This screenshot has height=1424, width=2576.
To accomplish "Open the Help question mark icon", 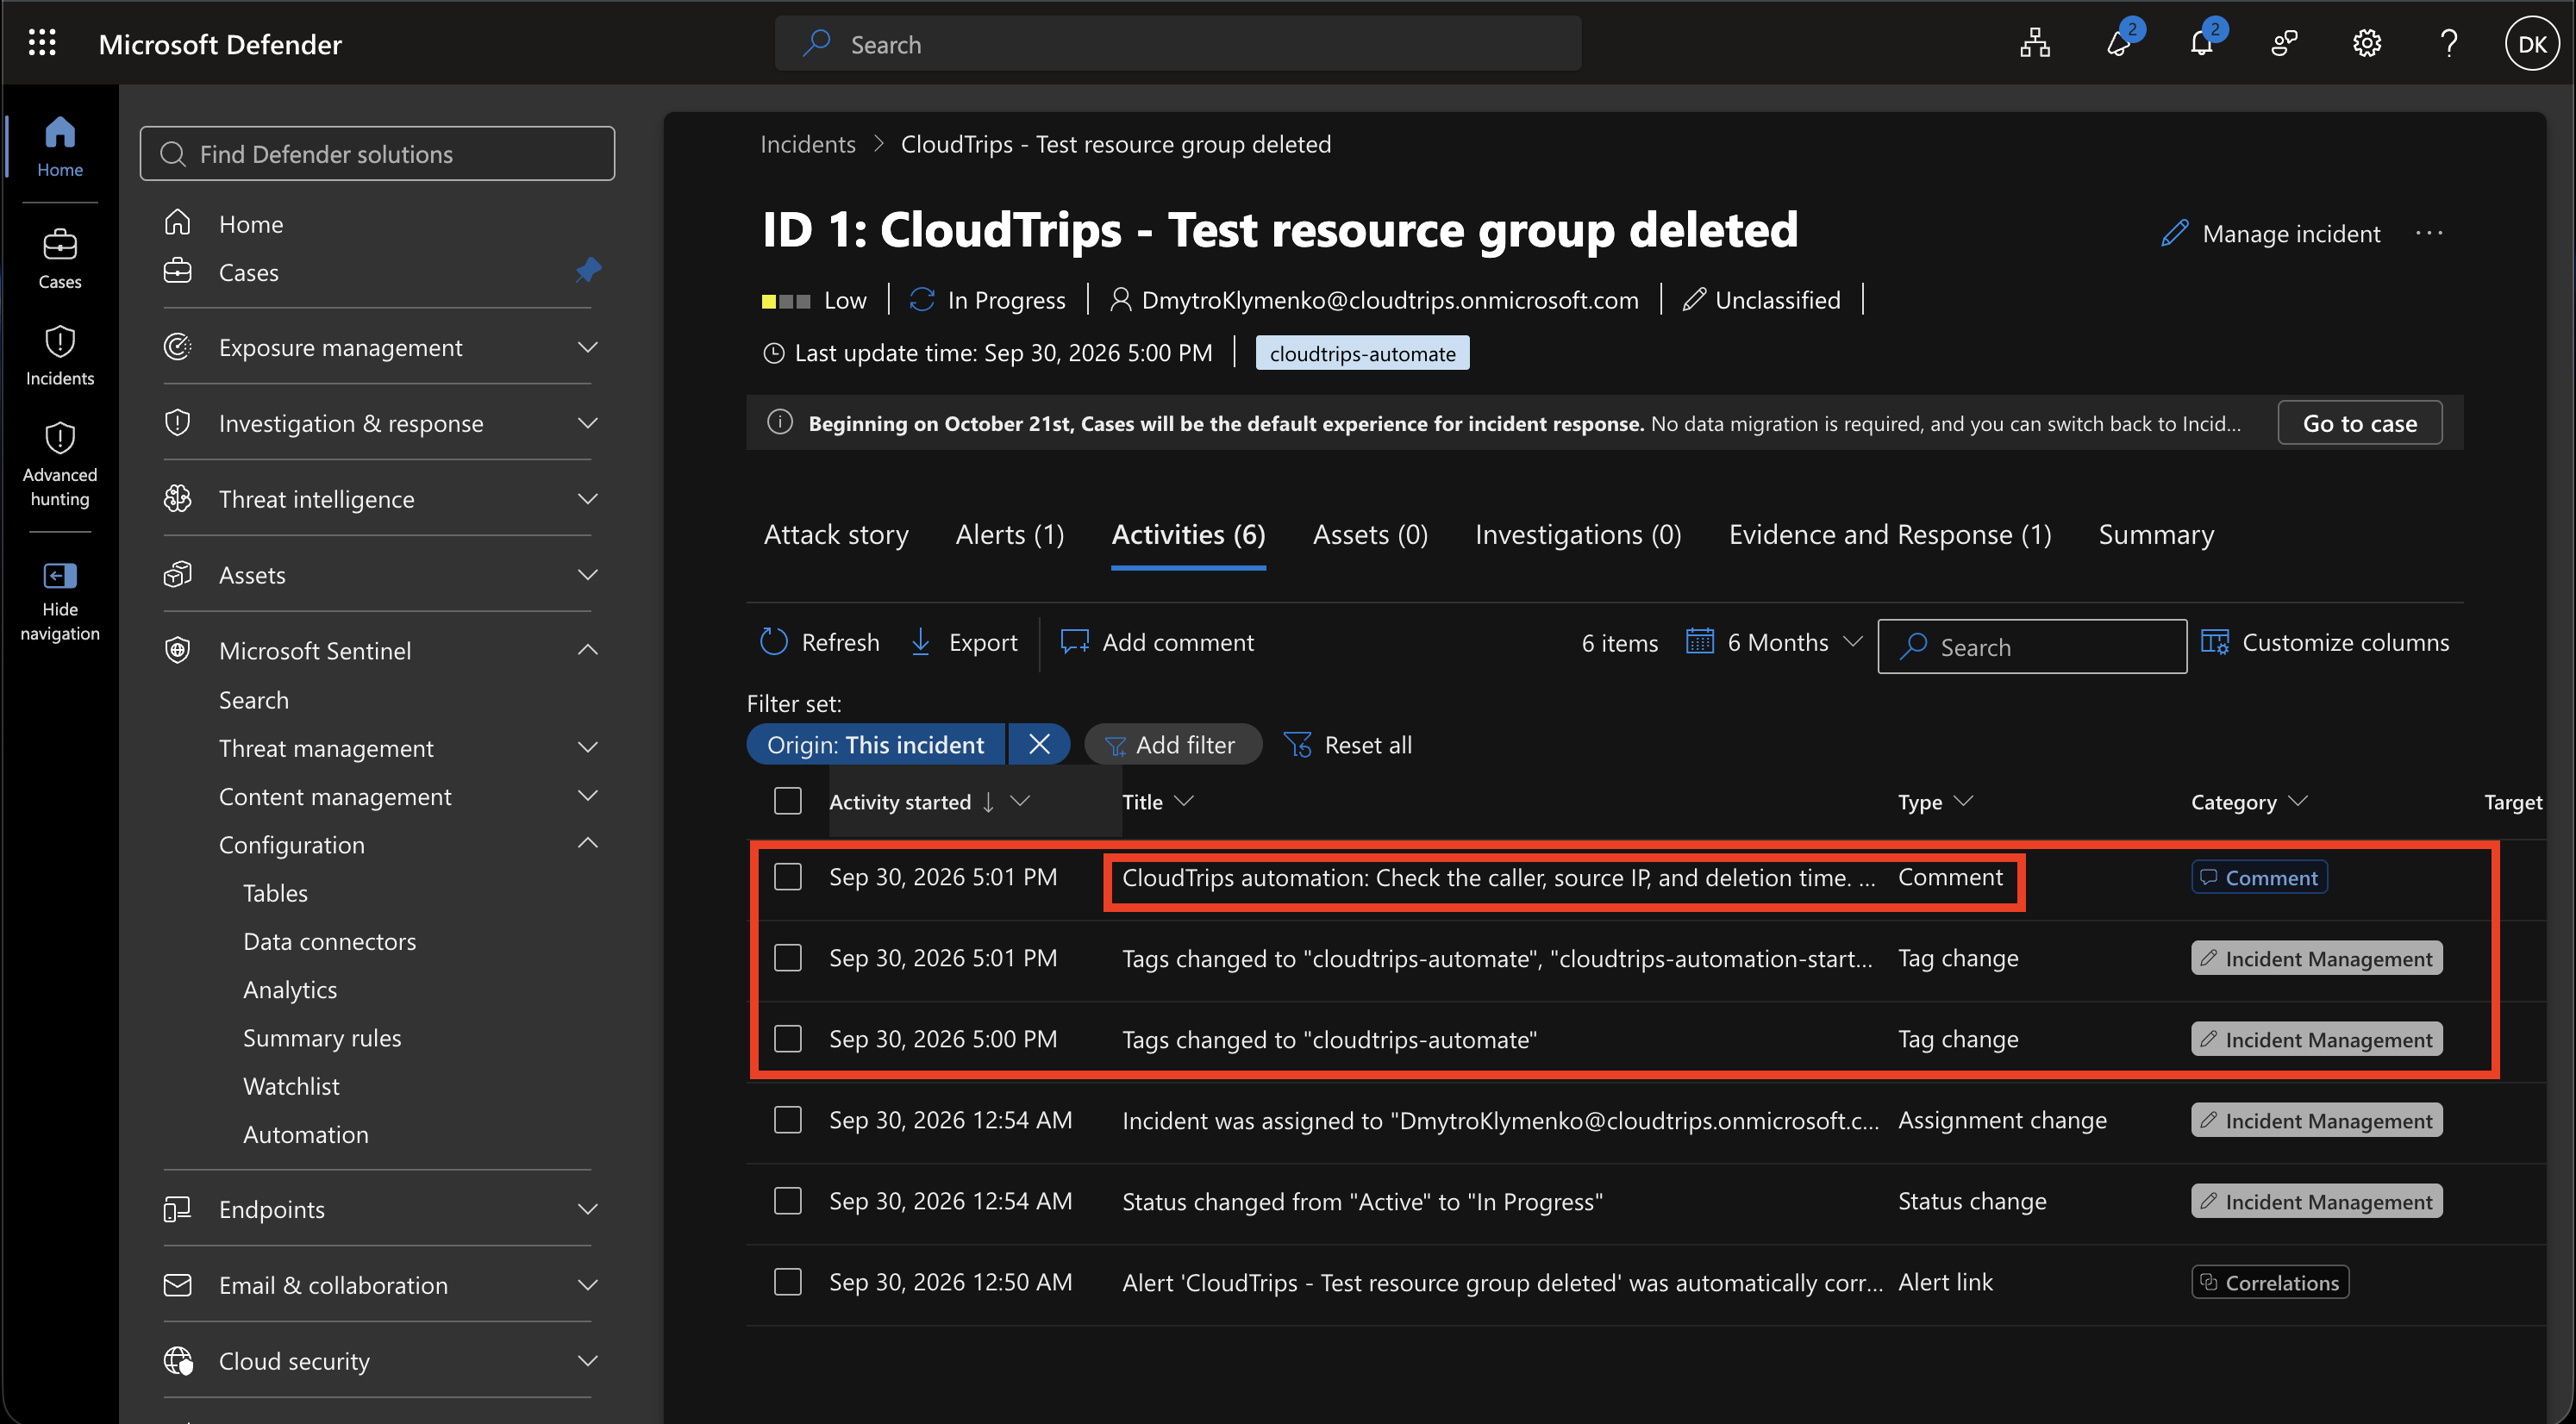I will 2449,43.
